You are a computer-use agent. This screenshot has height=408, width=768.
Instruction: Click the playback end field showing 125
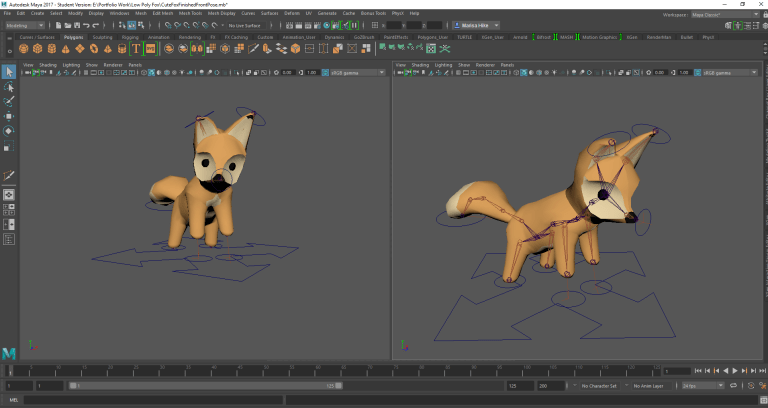[x=520, y=386]
